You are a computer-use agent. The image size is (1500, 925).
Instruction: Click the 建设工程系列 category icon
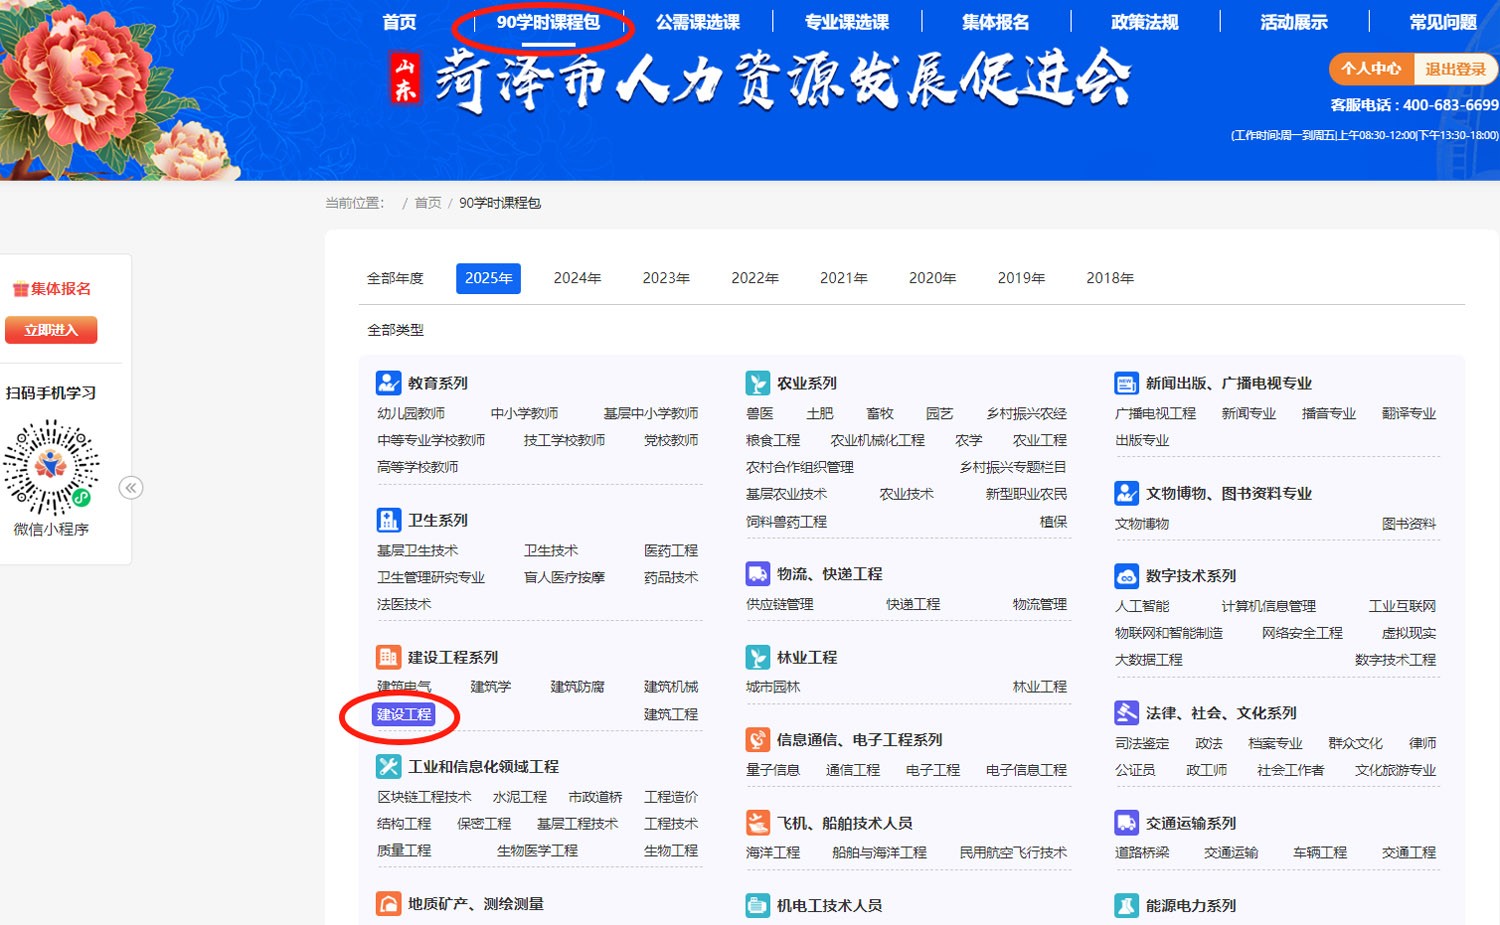click(x=388, y=657)
